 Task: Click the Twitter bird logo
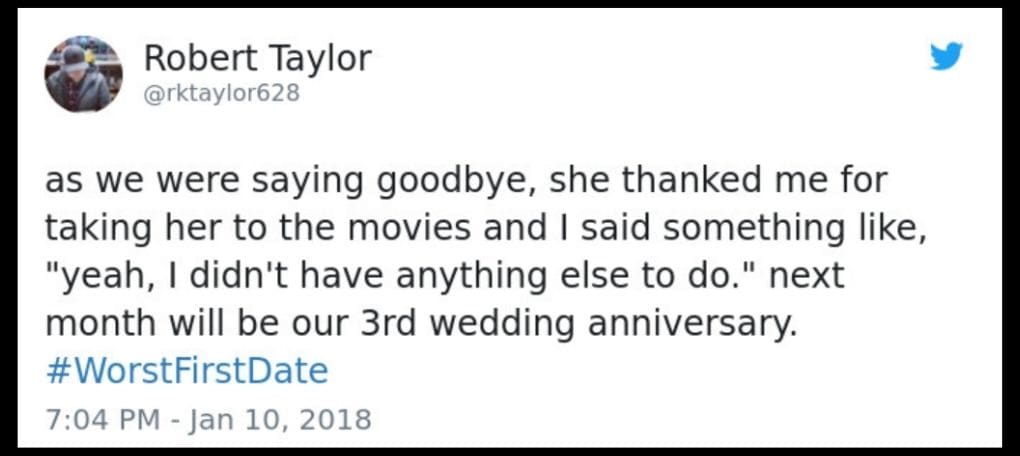[945, 57]
